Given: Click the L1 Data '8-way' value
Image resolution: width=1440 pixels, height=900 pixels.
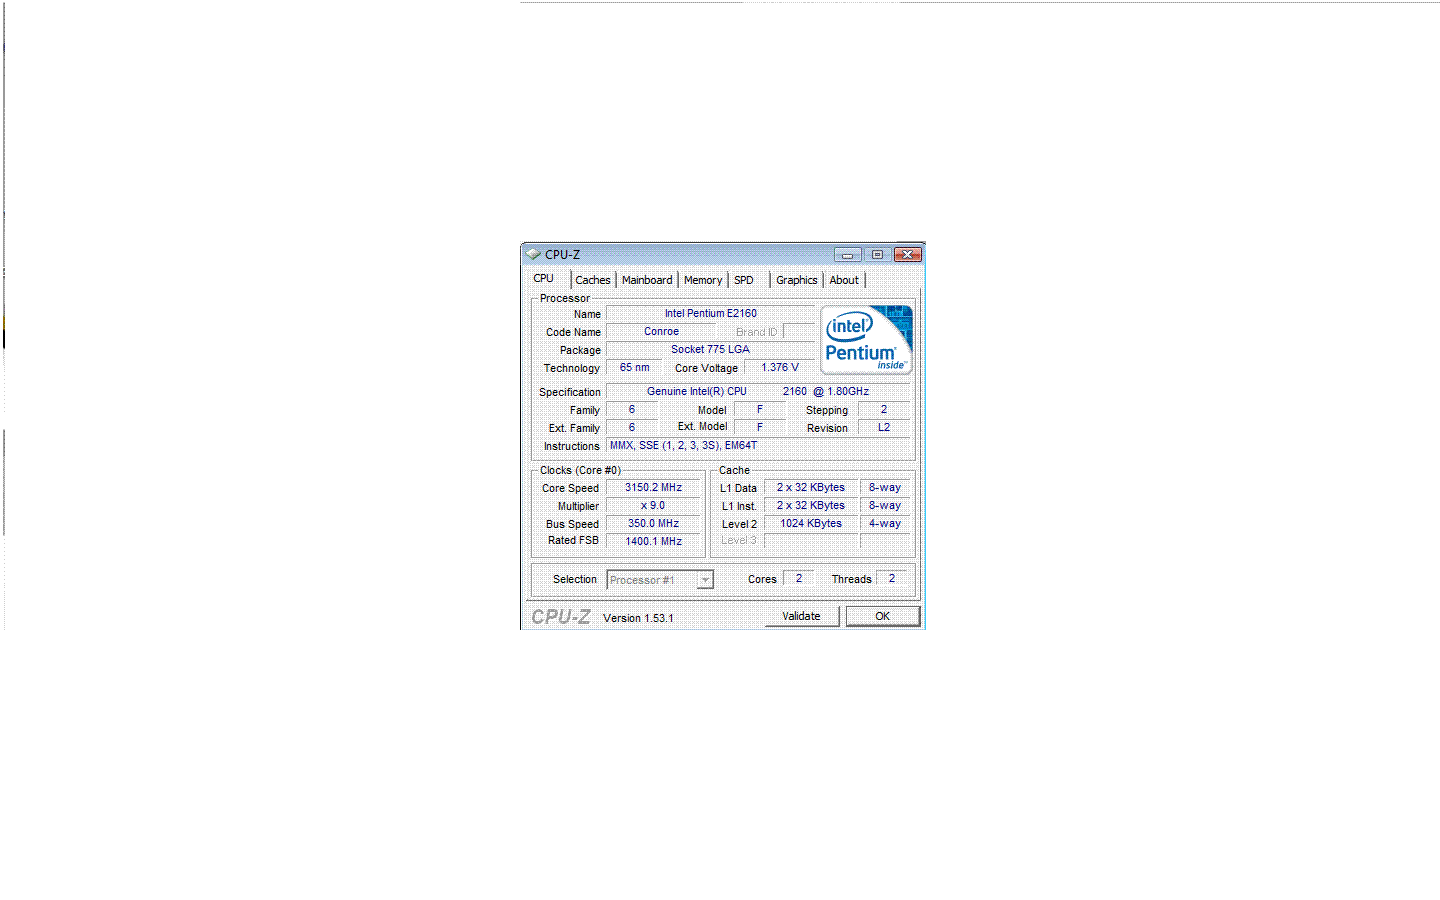Looking at the screenshot, I should pyautogui.click(x=885, y=487).
